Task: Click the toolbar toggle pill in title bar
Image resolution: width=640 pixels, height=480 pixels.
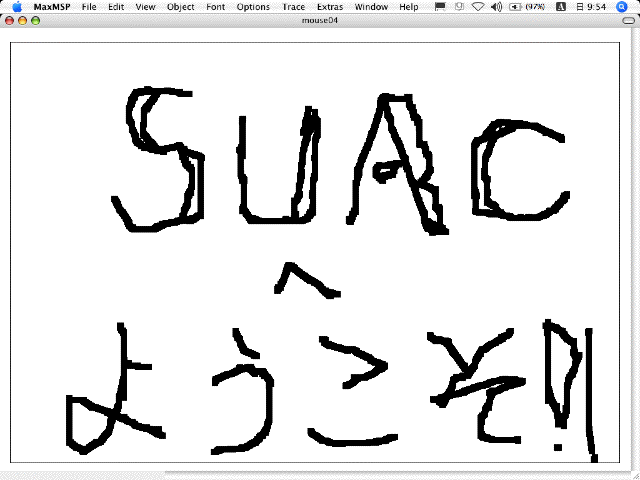Action: (629, 21)
